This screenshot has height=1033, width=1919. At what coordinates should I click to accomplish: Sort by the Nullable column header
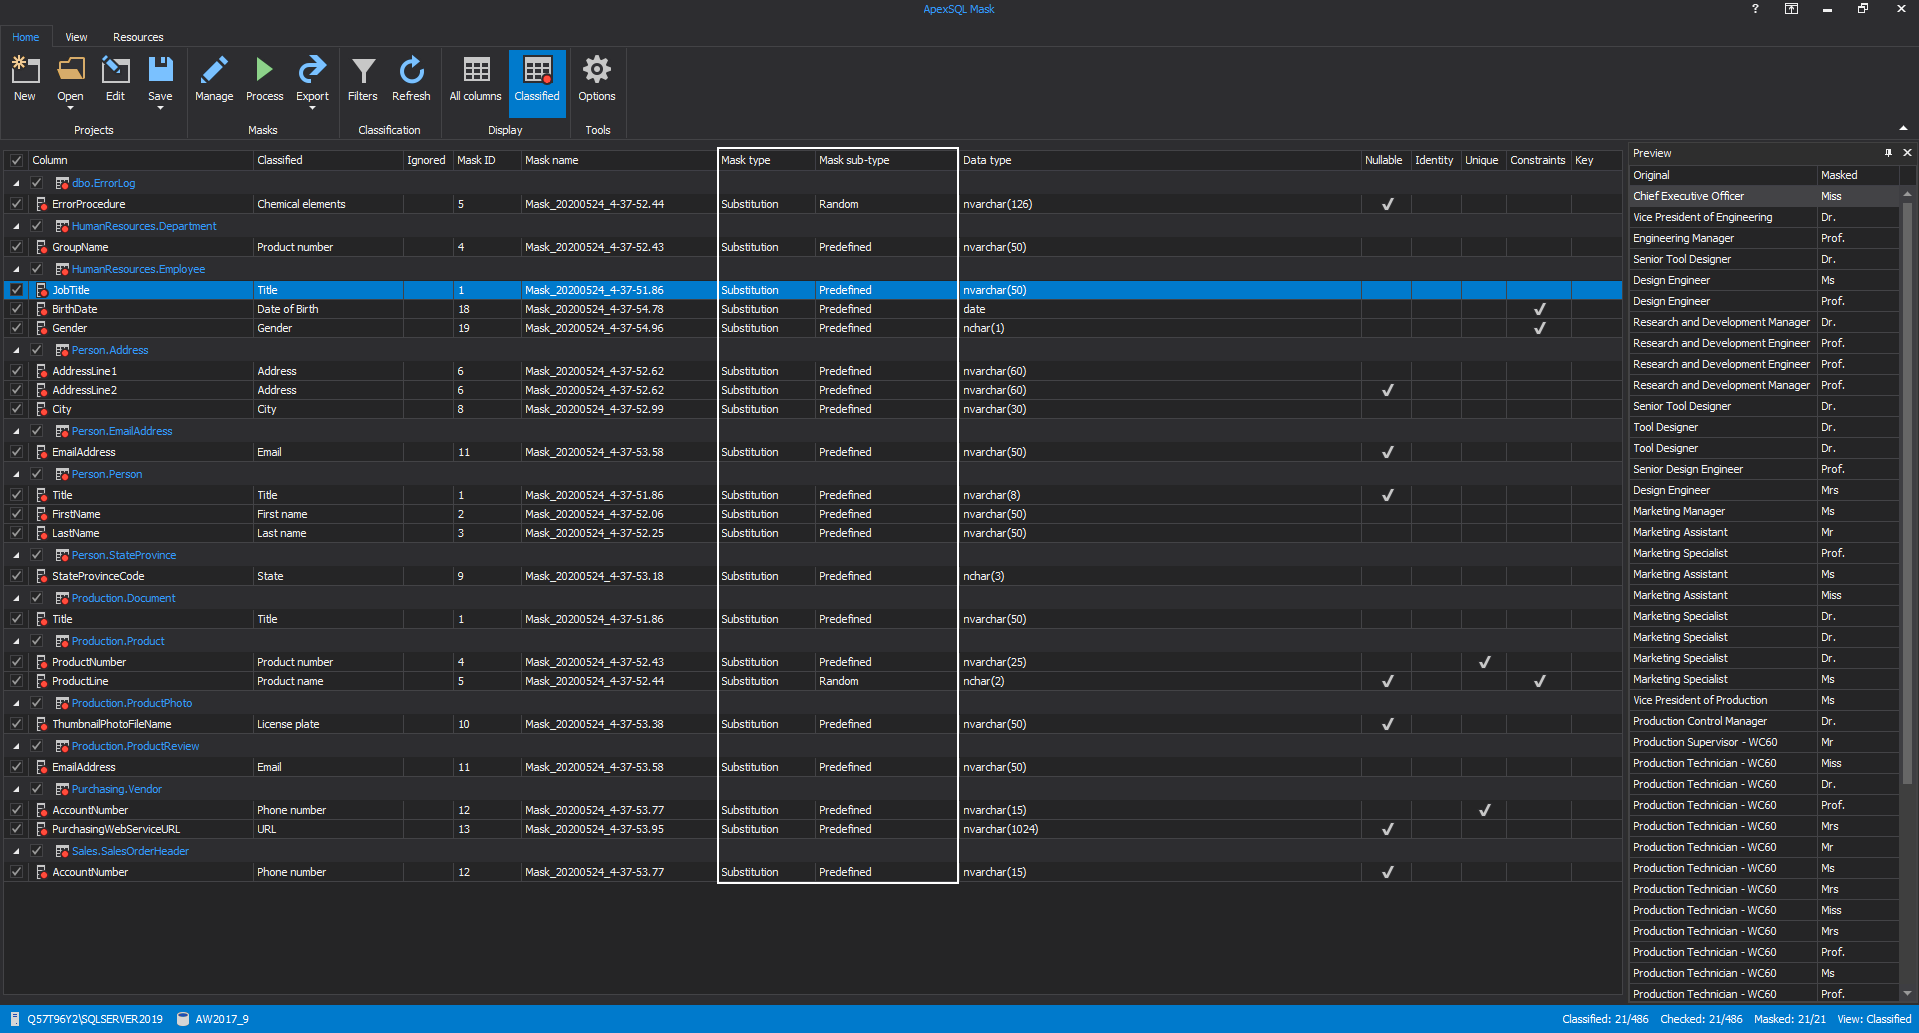(1385, 160)
